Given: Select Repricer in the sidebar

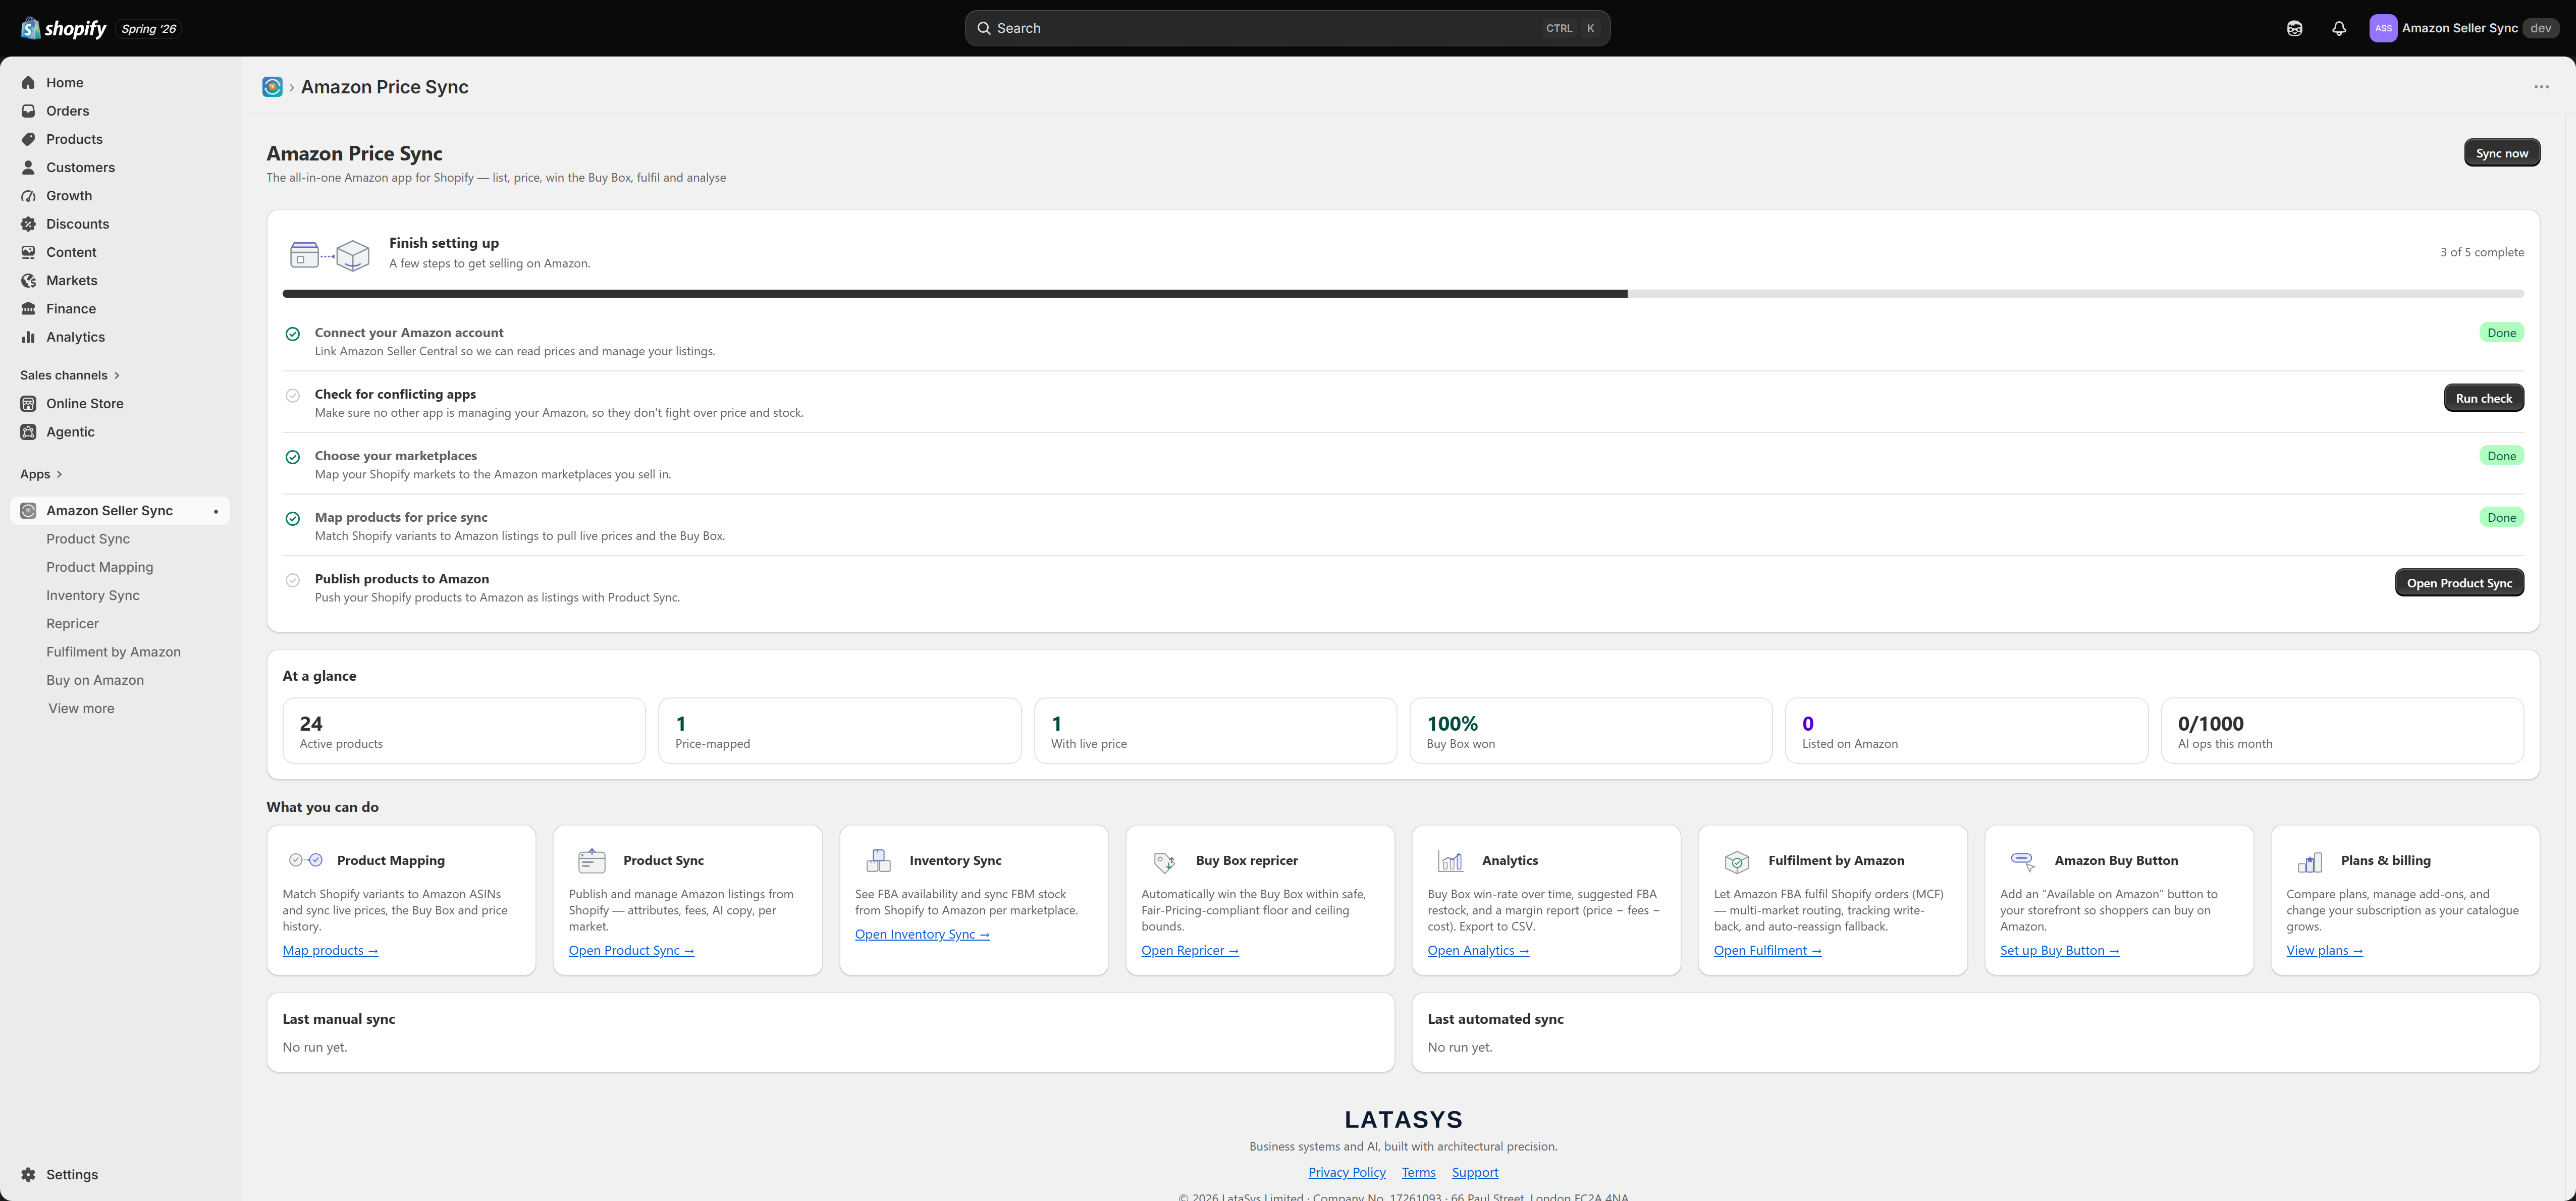Looking at the screenshot, I should click(x=72, y=624).
